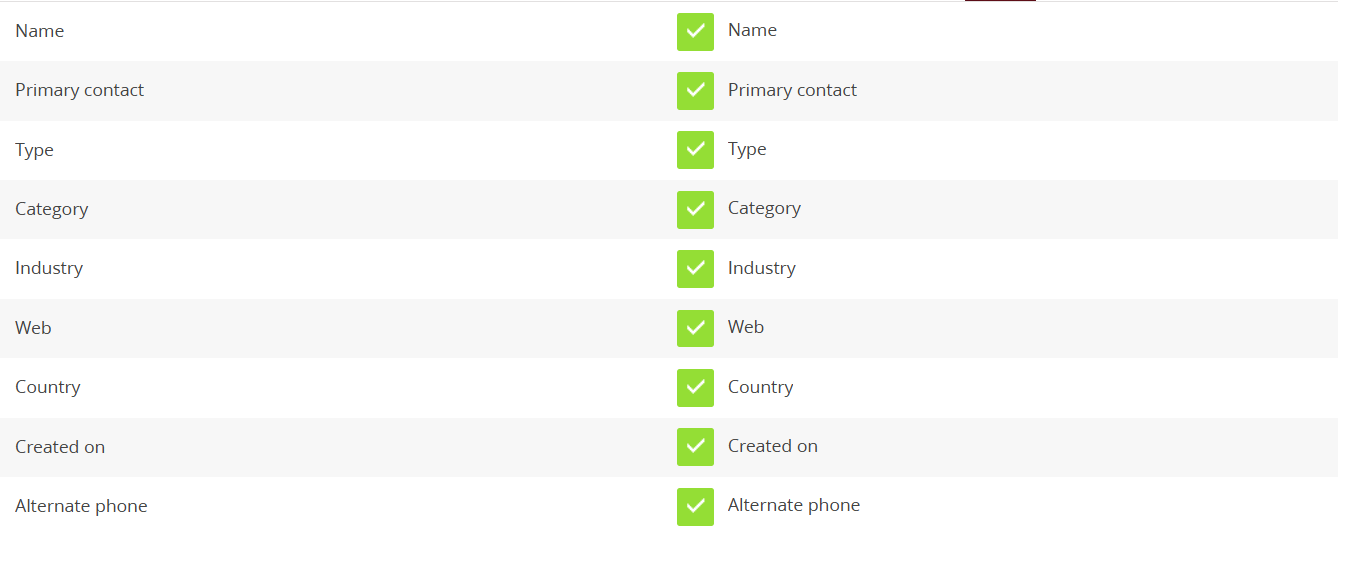Uncheck the green Name checkbox
Image resolution: width=1353 pixels, height=573 pixels.
coord(695,31)
